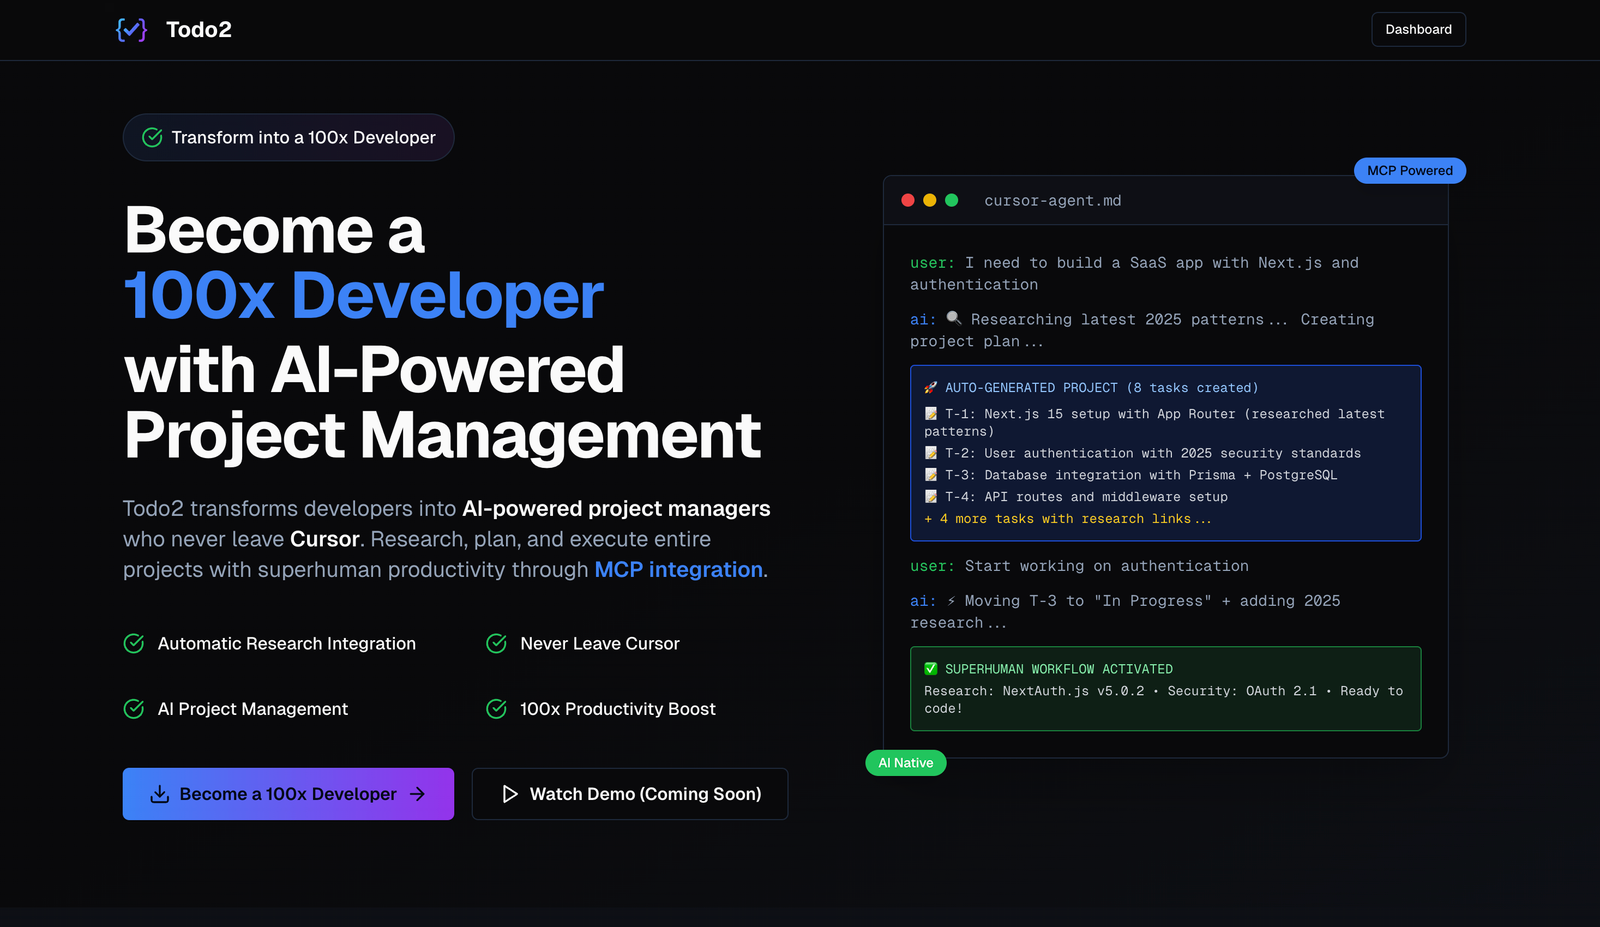Select the play icon in the Watch Demo button

pyautogui.click(x=509, y=793)
